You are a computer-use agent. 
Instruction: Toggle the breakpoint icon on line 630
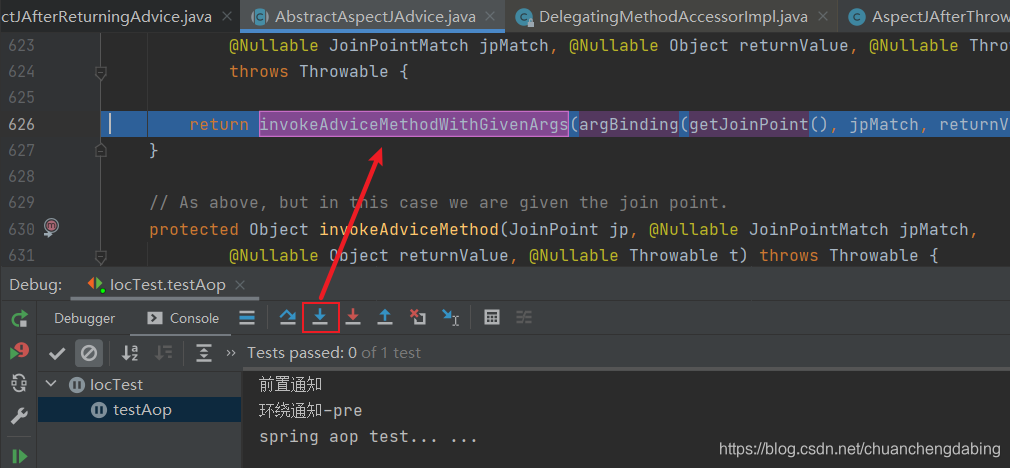[x=52, y=228]
